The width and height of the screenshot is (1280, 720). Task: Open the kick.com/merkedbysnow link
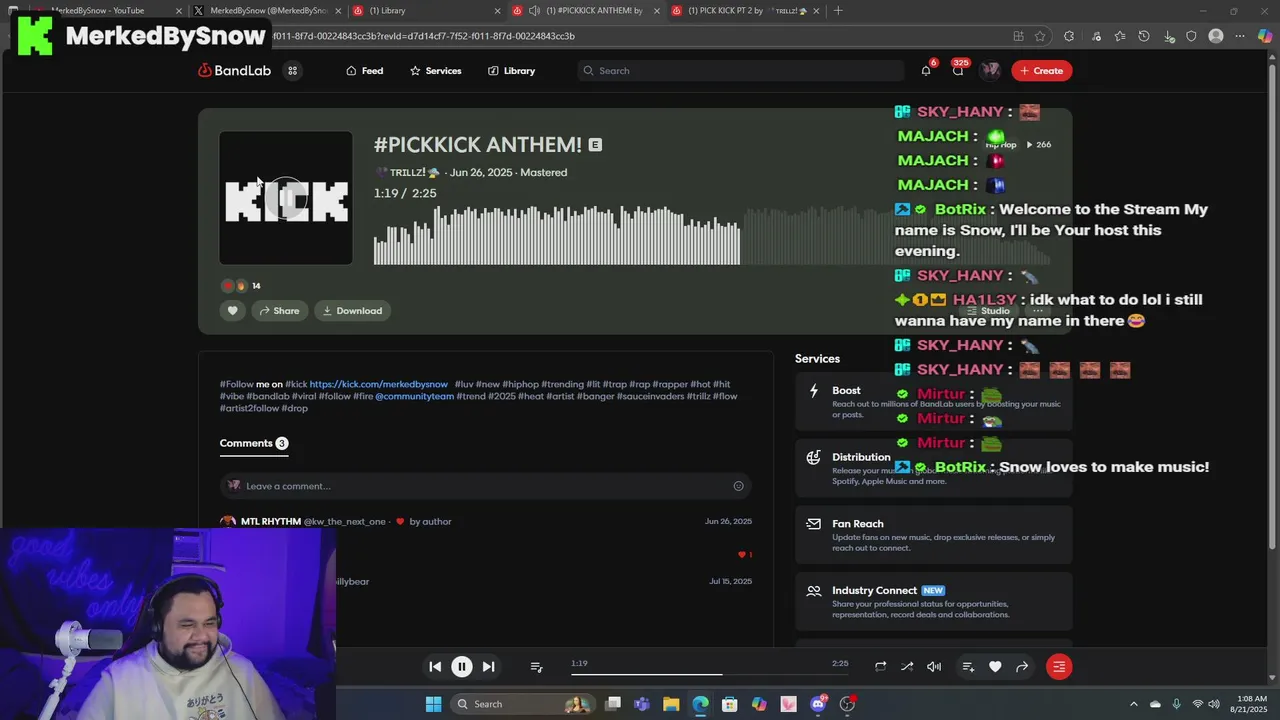[x=378, y=384]
